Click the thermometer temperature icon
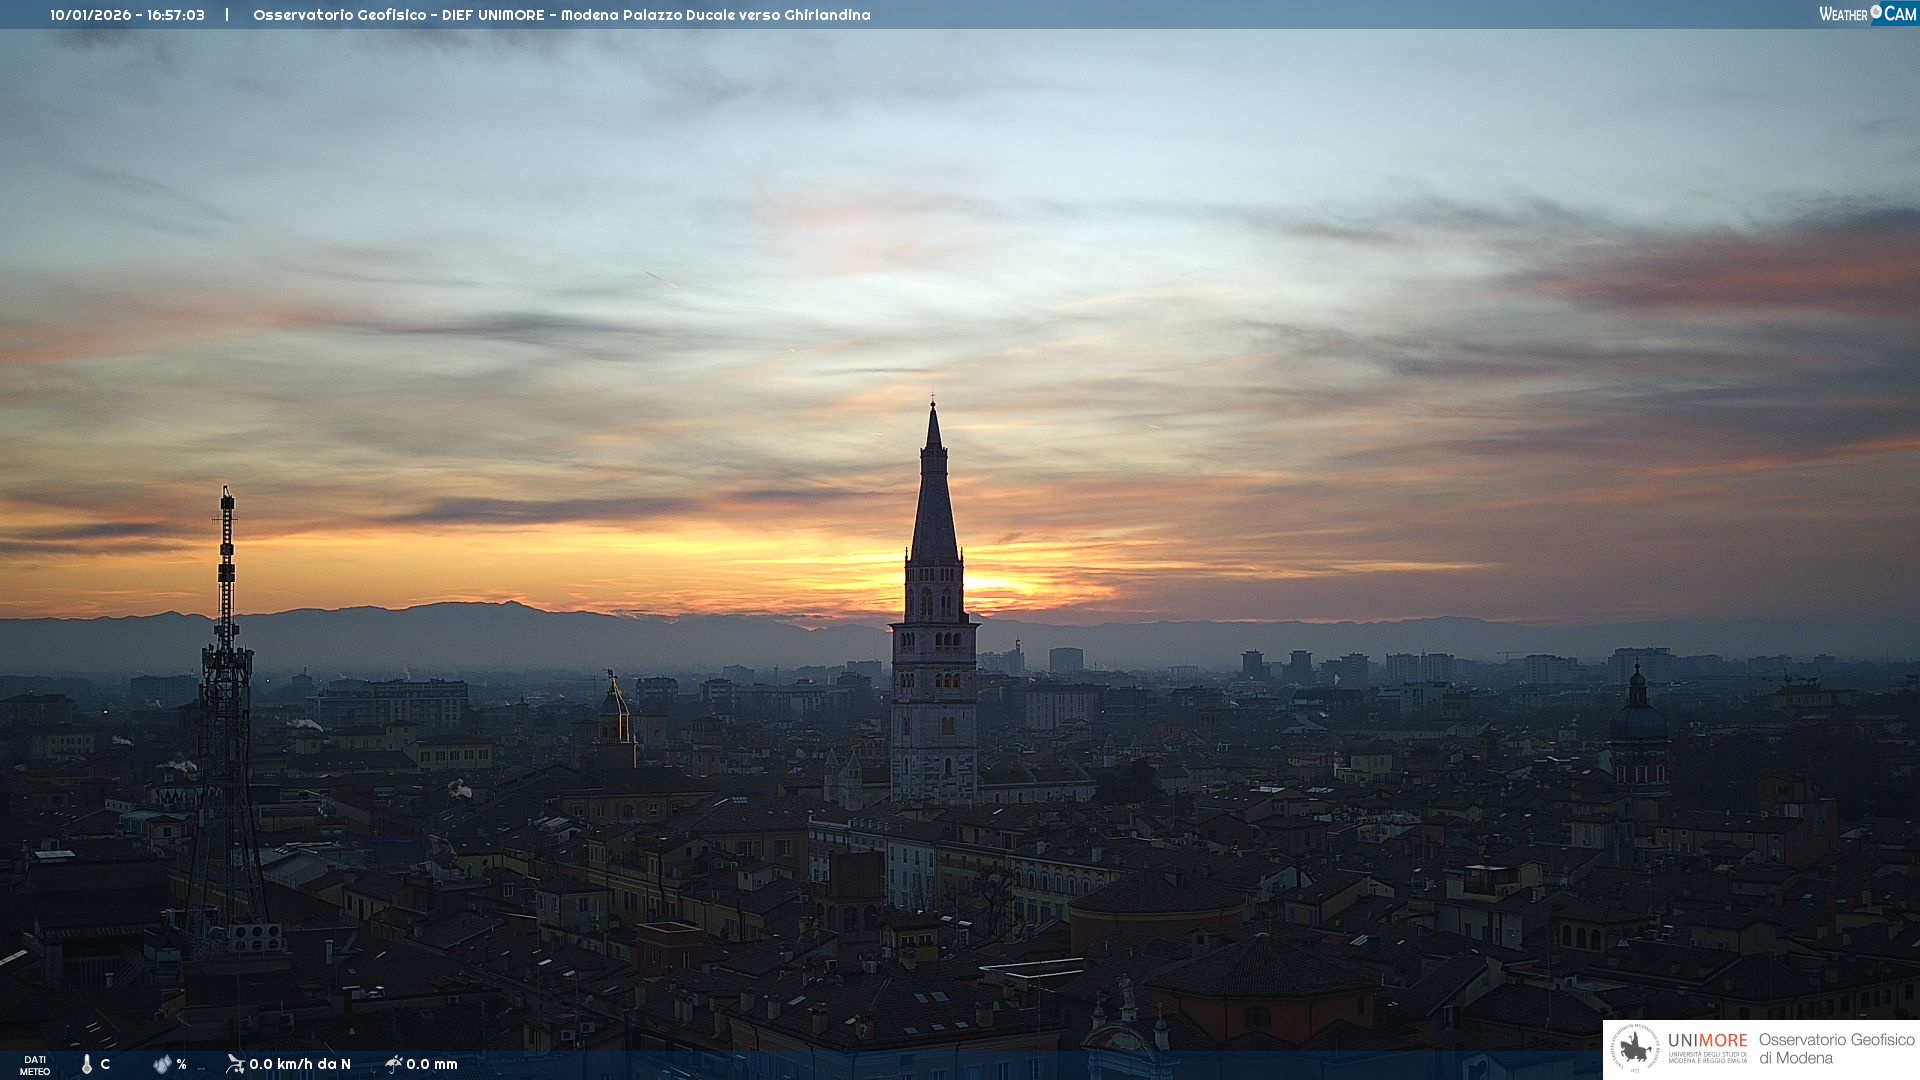This screenshot has height=1080, width=1920. pyautogui.click(x=87, y=1064)
